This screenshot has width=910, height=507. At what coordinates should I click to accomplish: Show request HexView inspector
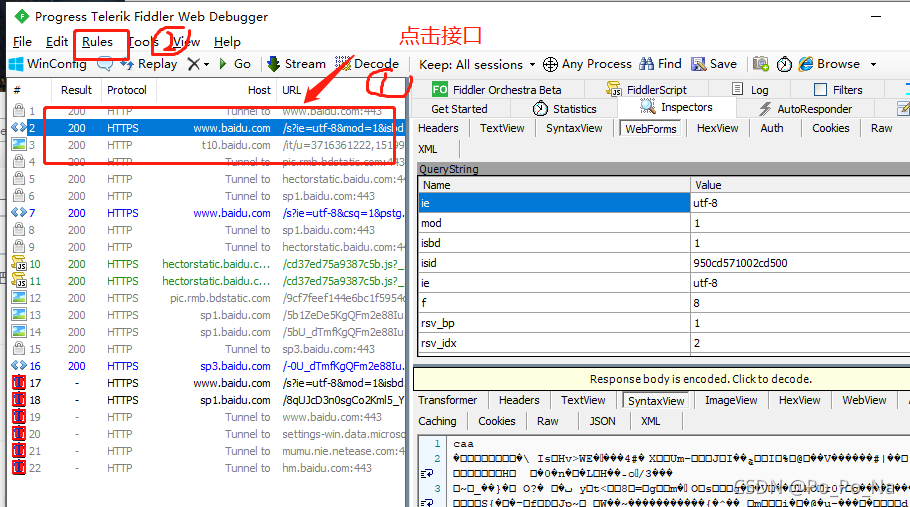(717, 128)
